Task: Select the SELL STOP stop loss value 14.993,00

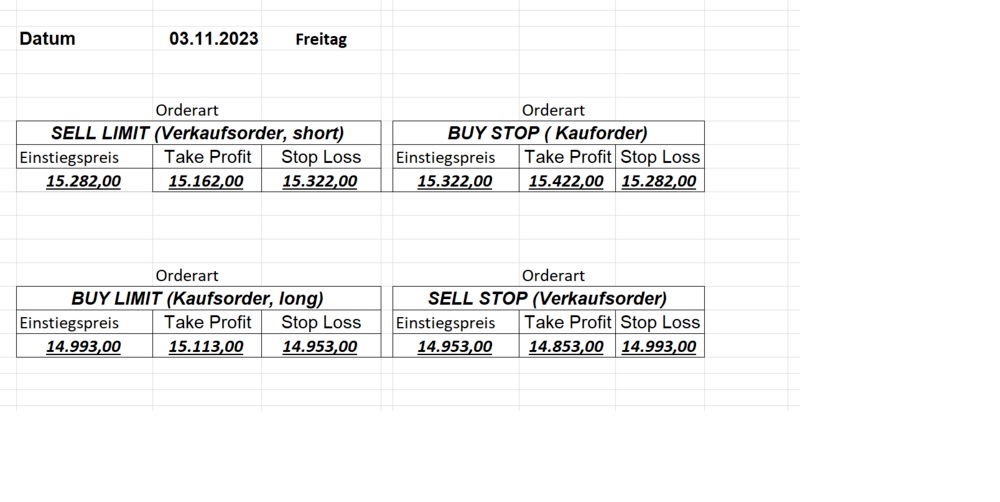Action: 659,346
